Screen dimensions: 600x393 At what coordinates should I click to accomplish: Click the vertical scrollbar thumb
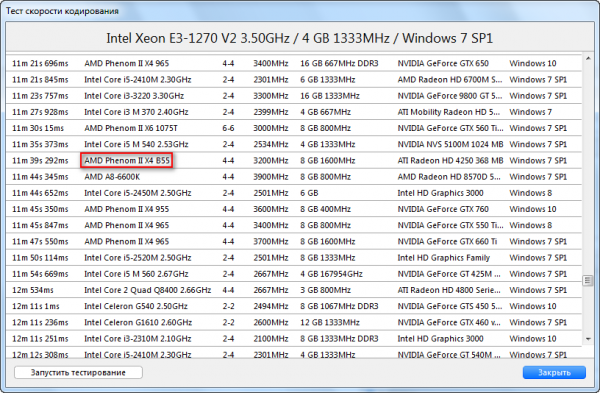(x=588, y=280)
